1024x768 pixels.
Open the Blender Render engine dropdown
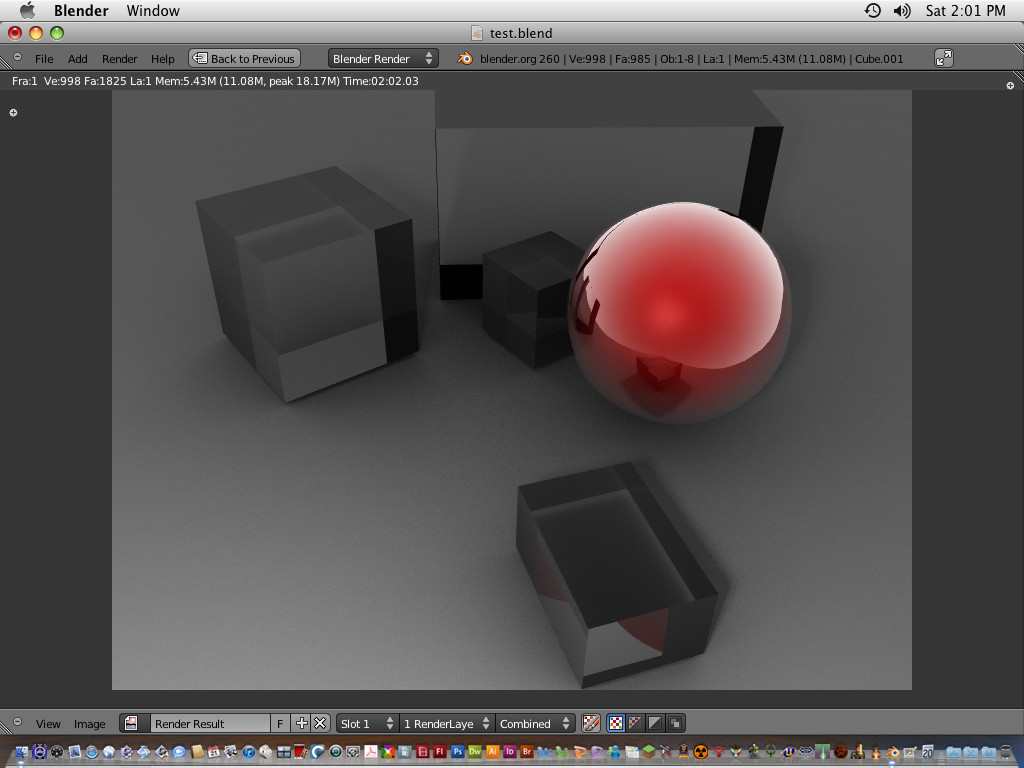tap(383, 59)
